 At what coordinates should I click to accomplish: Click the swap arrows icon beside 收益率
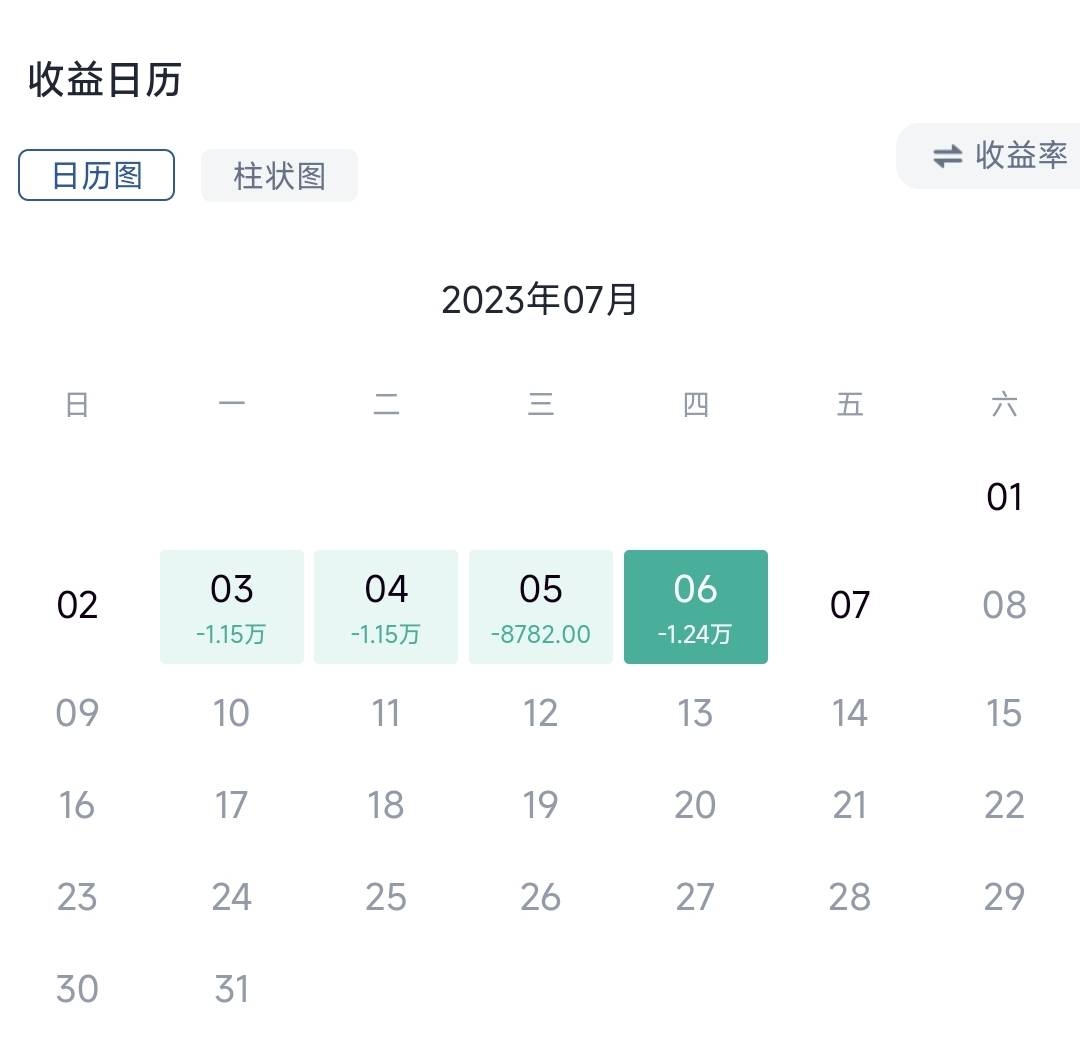tap(947, 156)
